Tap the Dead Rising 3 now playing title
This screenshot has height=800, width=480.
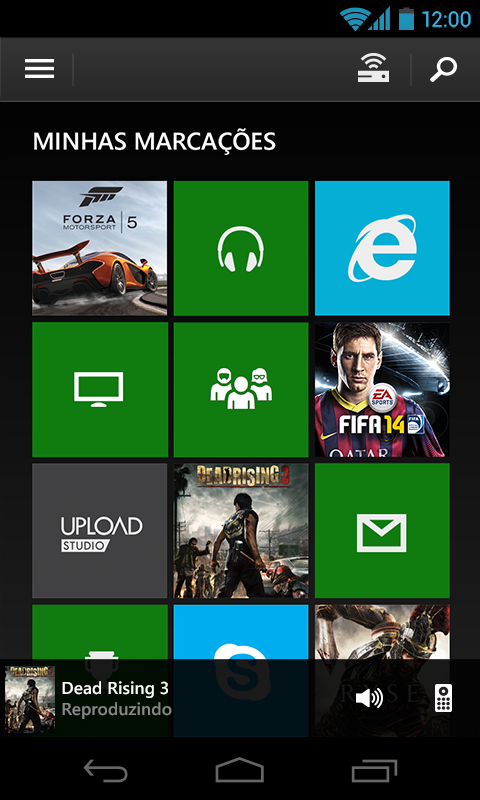[x=115, y=688]
